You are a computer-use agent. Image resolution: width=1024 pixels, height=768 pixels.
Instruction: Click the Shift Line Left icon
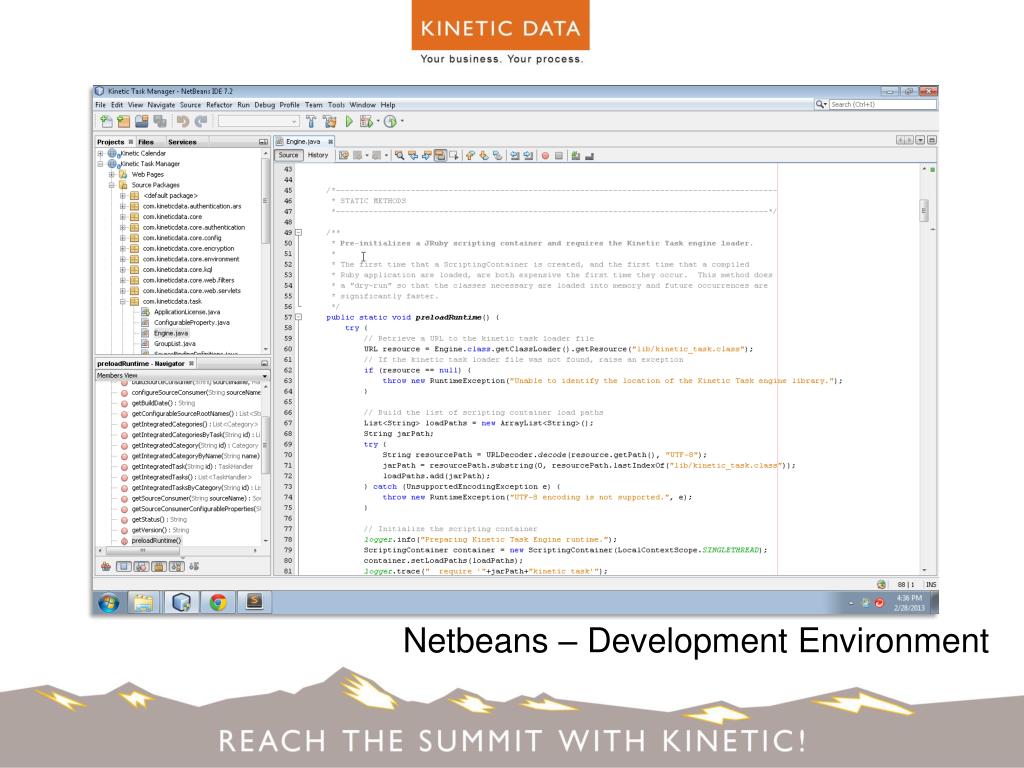(x=515, y=155)
